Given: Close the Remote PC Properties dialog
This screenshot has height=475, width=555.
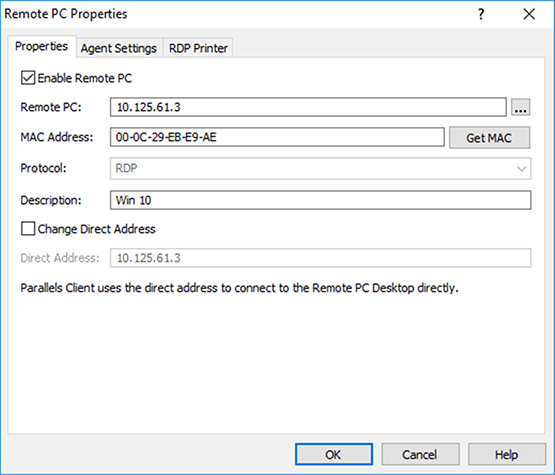Looking at the screenshot, I should [529, 14].
